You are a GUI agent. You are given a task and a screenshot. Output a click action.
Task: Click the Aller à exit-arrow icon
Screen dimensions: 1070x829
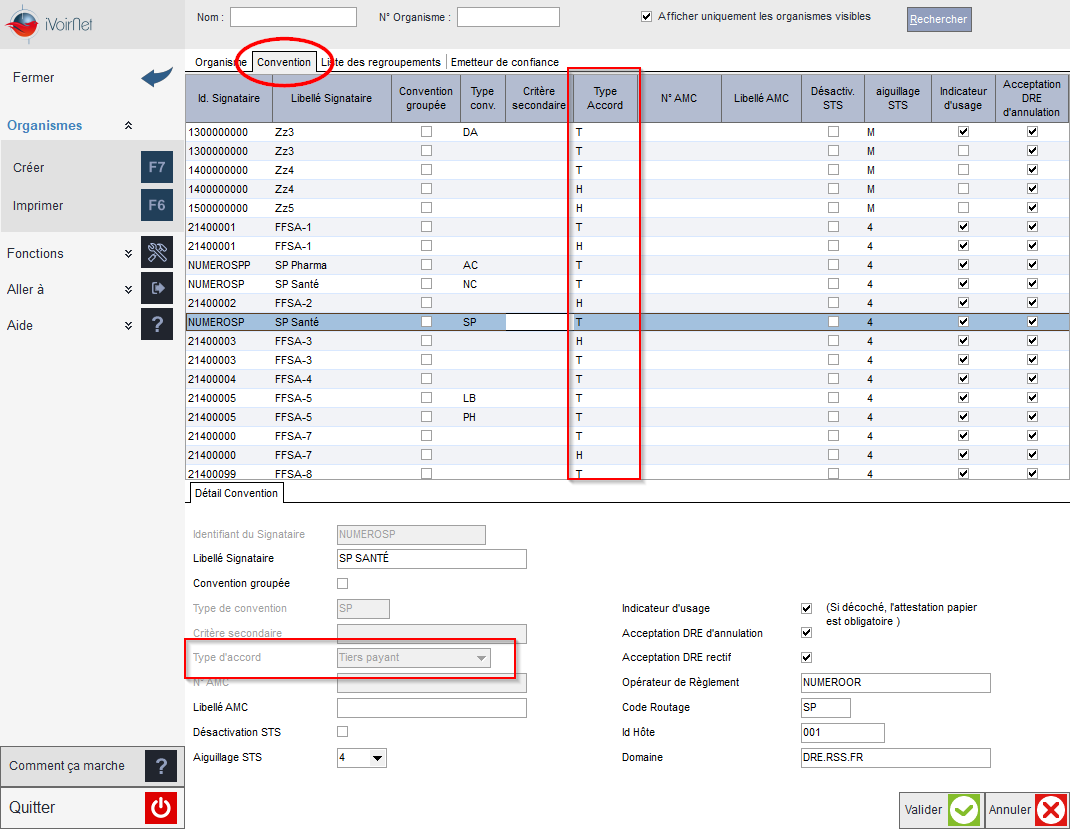(157, 289)
